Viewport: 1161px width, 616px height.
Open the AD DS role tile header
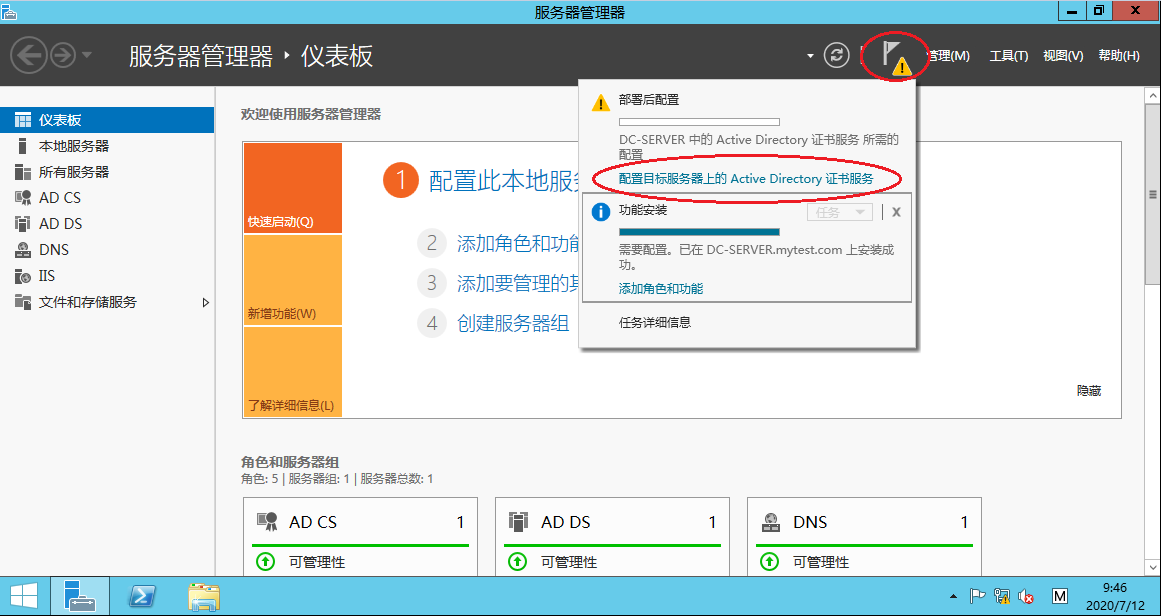coord(612,522)
